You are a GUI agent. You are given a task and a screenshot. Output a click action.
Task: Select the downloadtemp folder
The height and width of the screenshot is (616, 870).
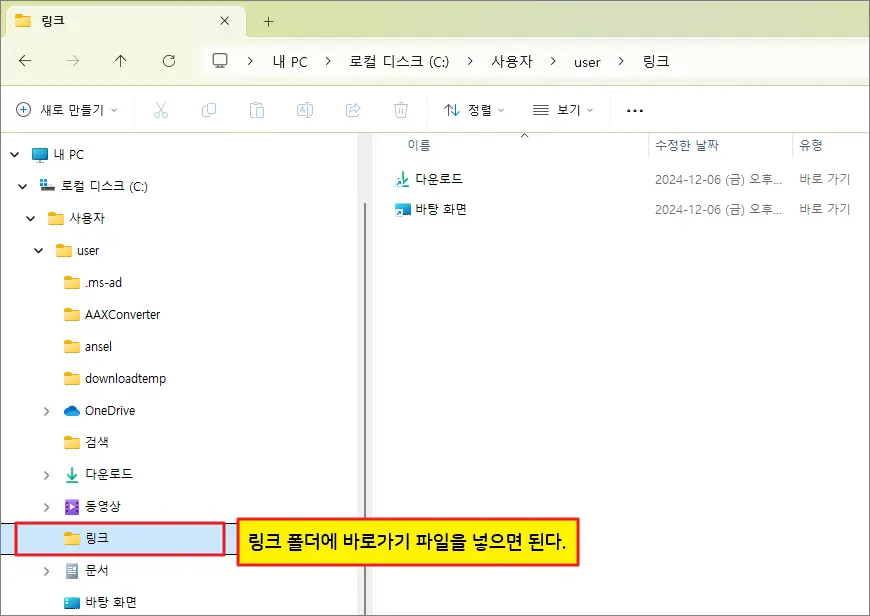click(x=115, y=379)
